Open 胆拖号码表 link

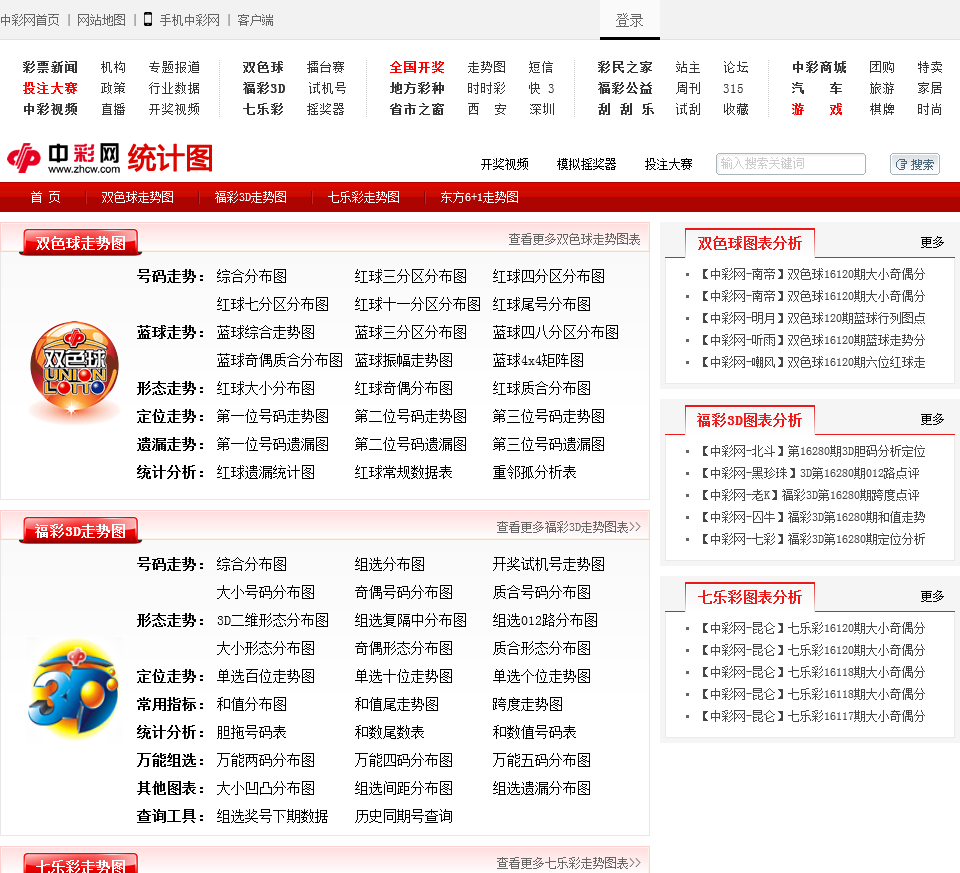251,733
